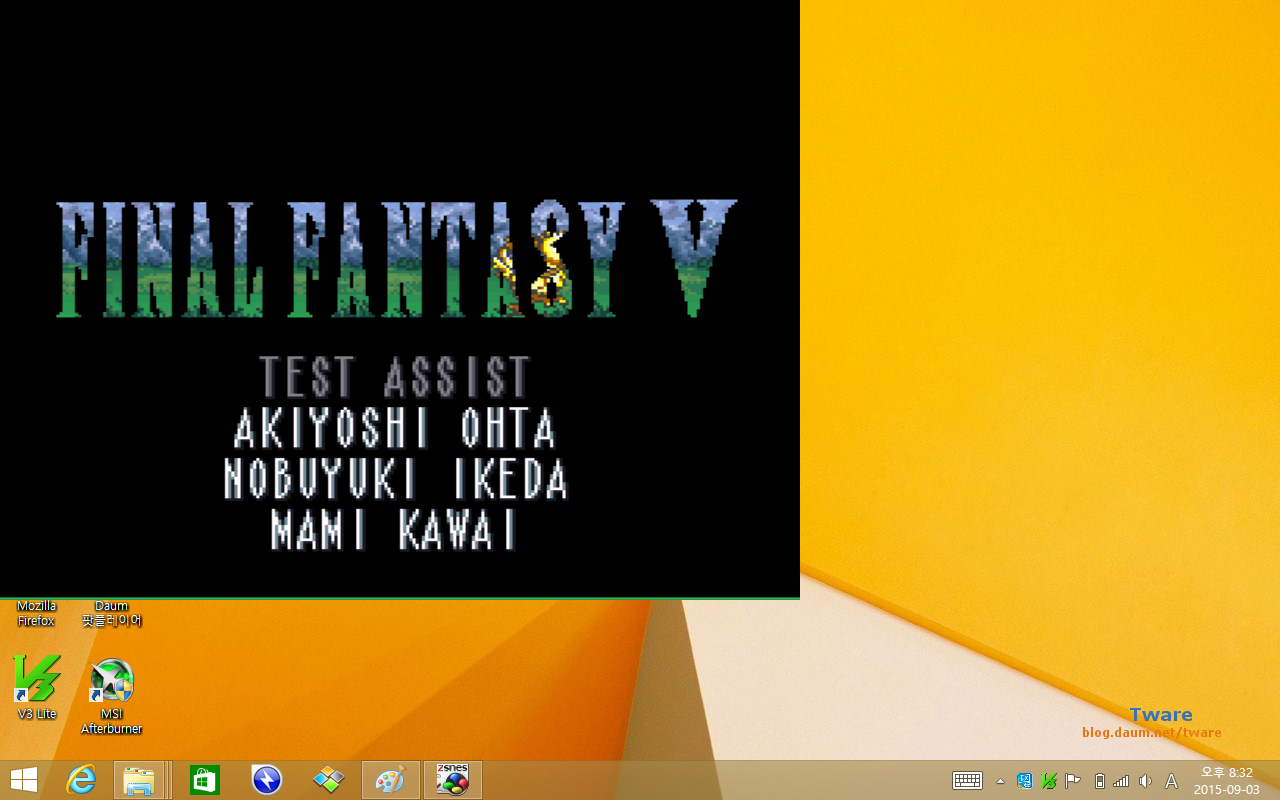The image size is (1280, 800).
Task: Open the Windows Start button
Action: point(24,780)
